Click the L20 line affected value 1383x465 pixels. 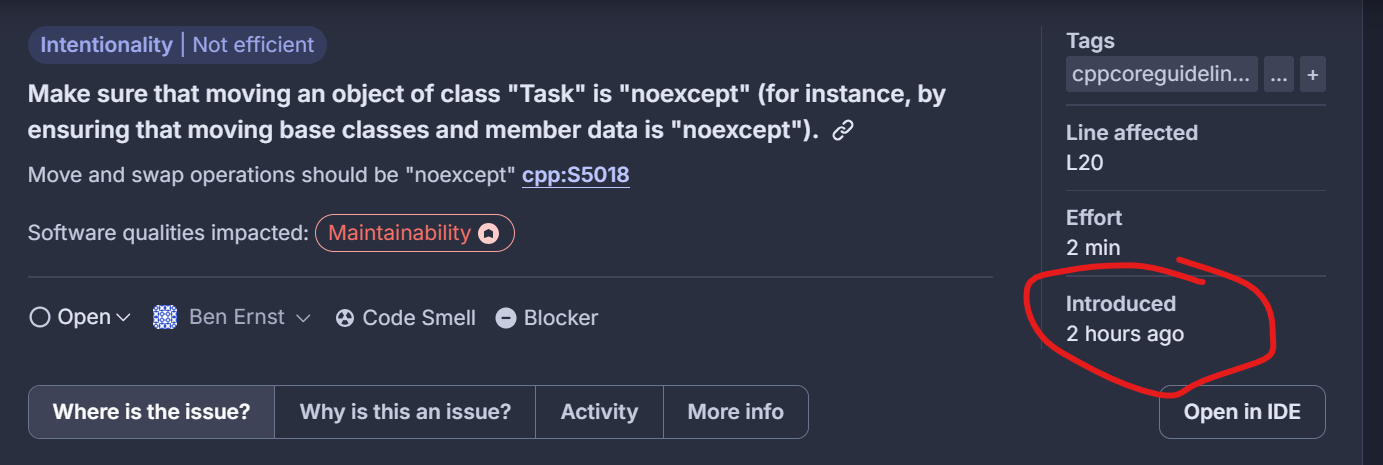tap(1084, 162)
